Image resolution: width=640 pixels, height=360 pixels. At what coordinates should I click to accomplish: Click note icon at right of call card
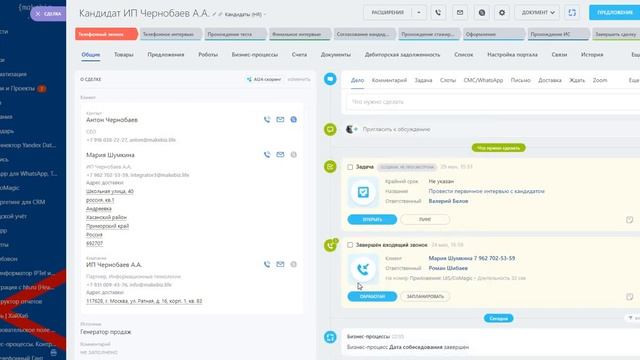tap(629, 297)
